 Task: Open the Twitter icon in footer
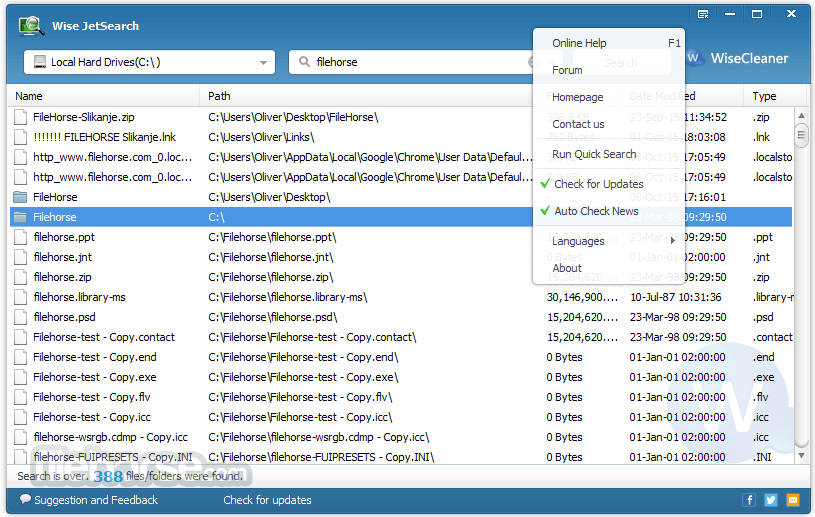tap(771, 500)
